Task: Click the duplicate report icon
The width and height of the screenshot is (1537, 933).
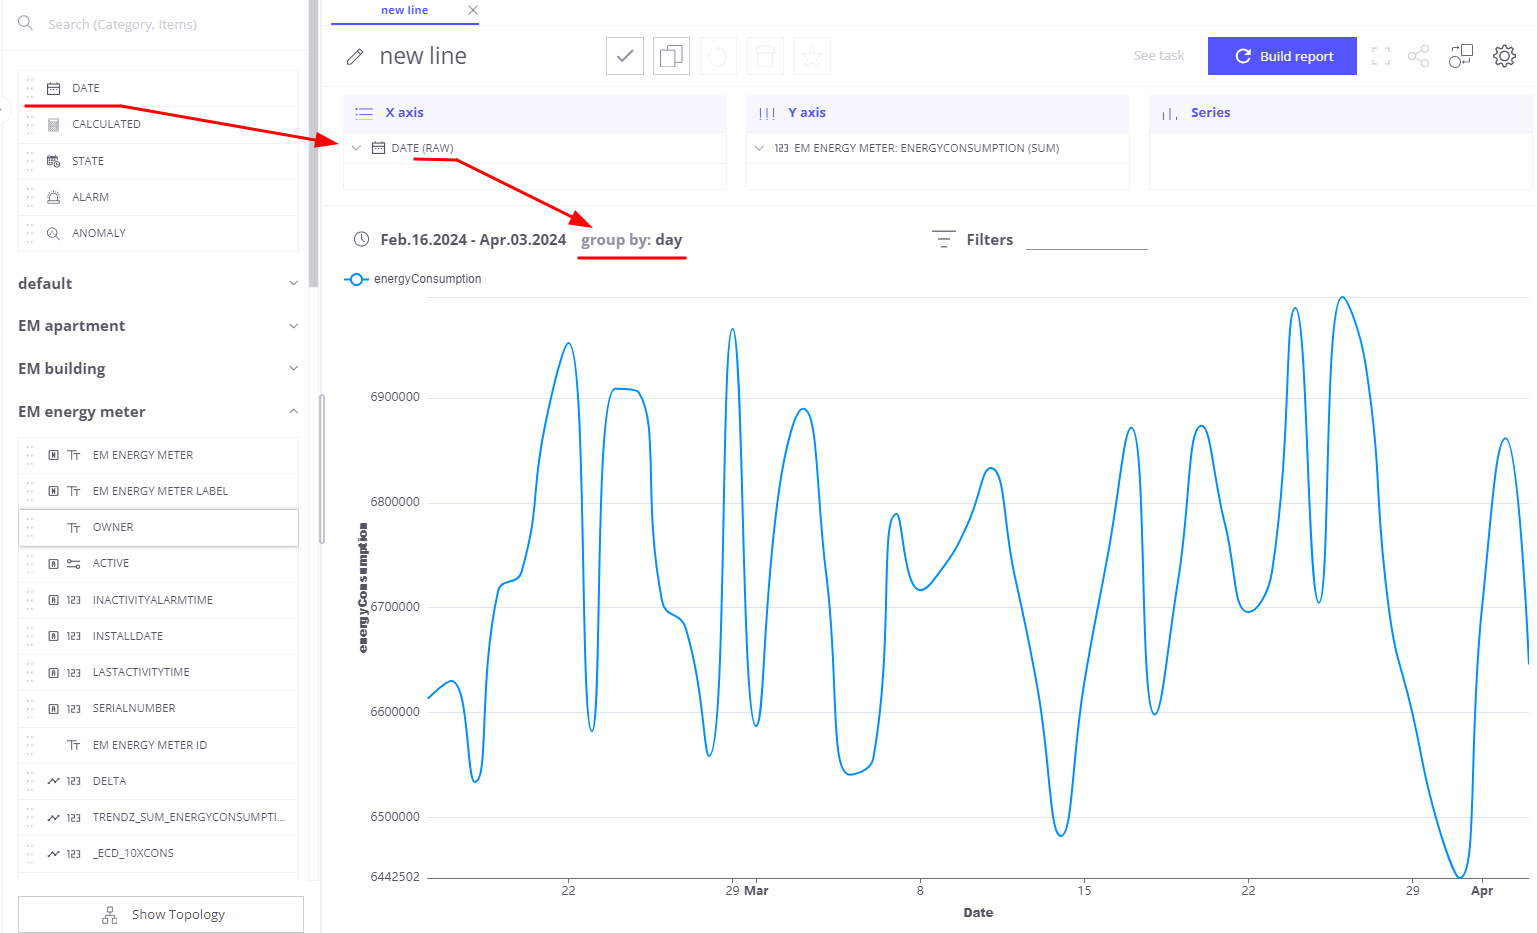Action: coord(671,56)
